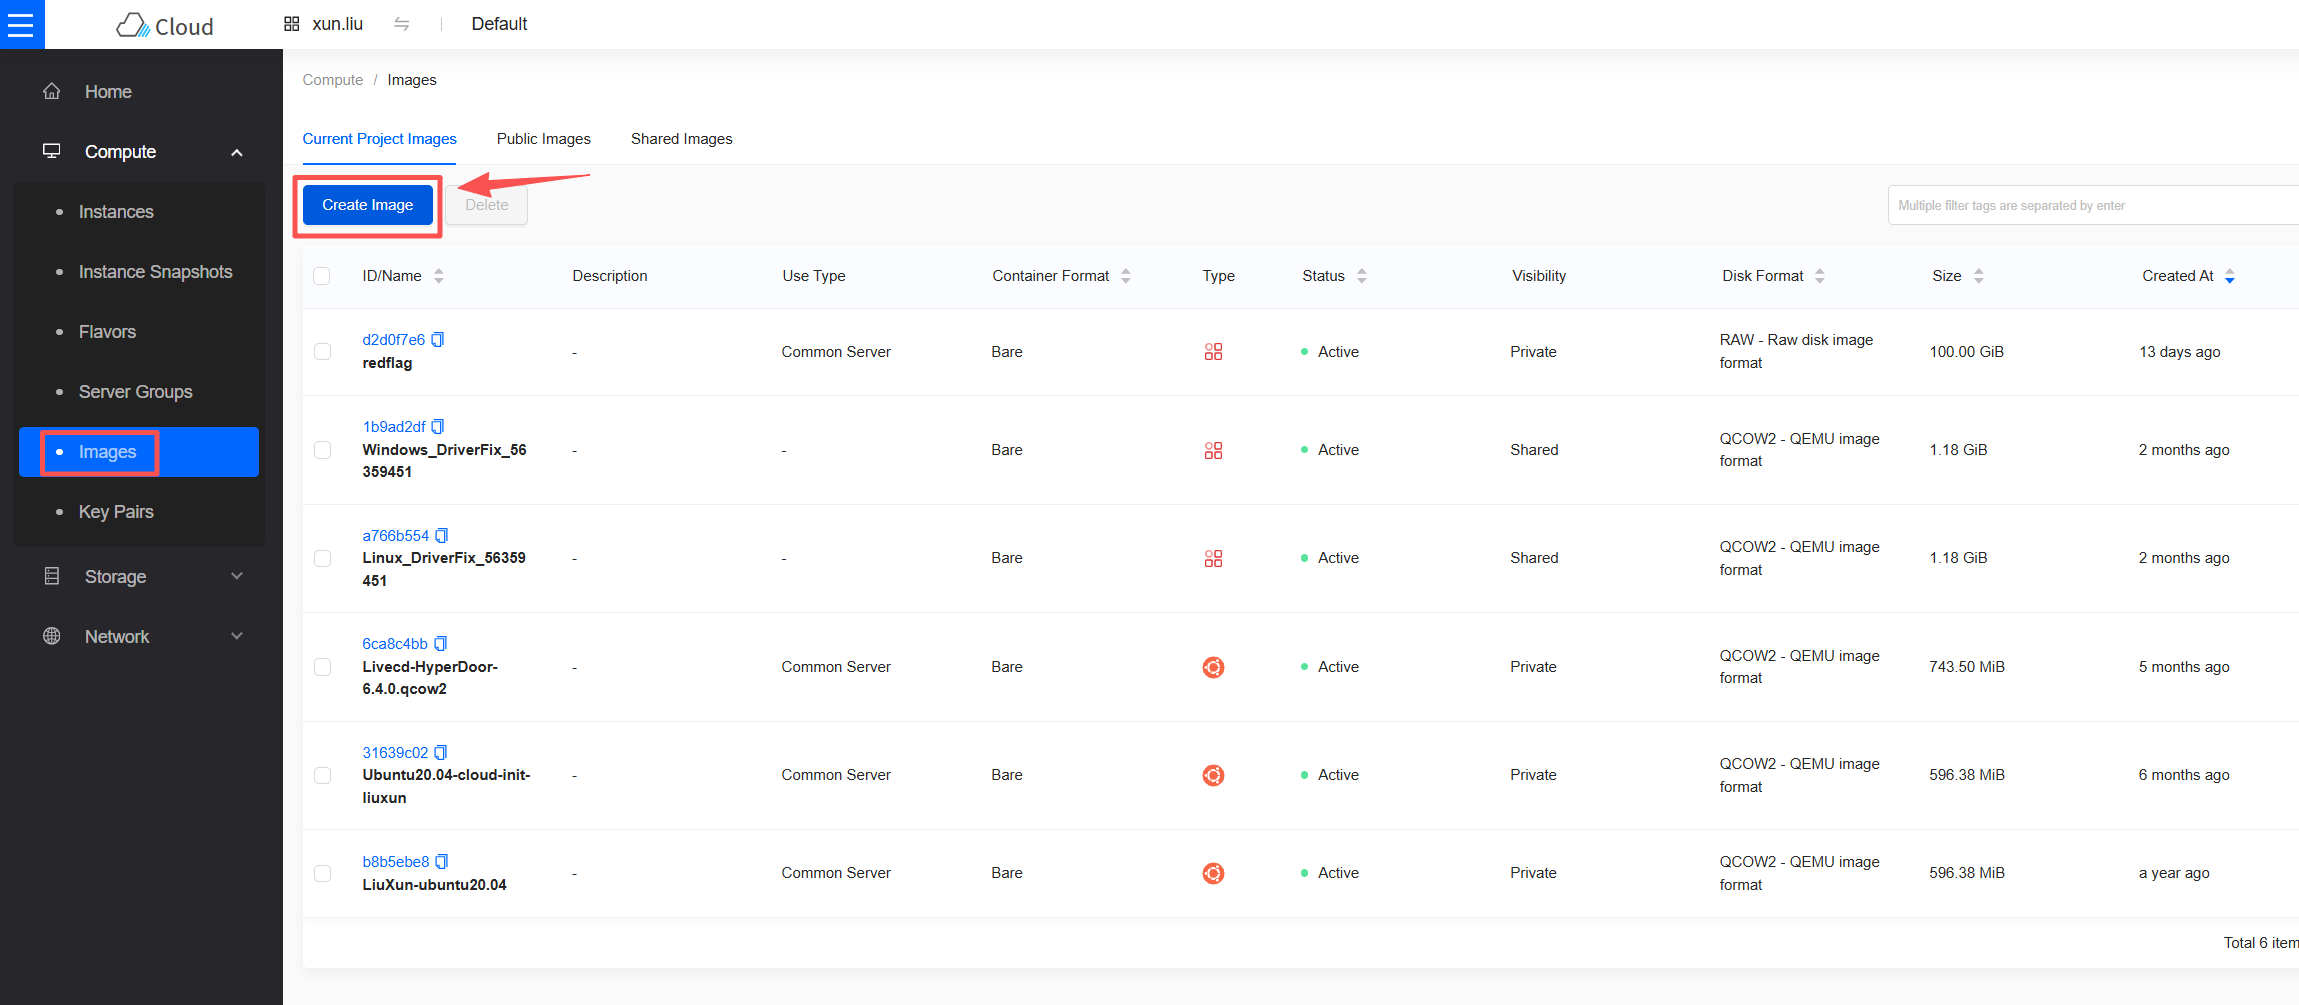Select the Storage section icon in sidebar
This screenshot has height=1005, width=2299.
(51, 576)
